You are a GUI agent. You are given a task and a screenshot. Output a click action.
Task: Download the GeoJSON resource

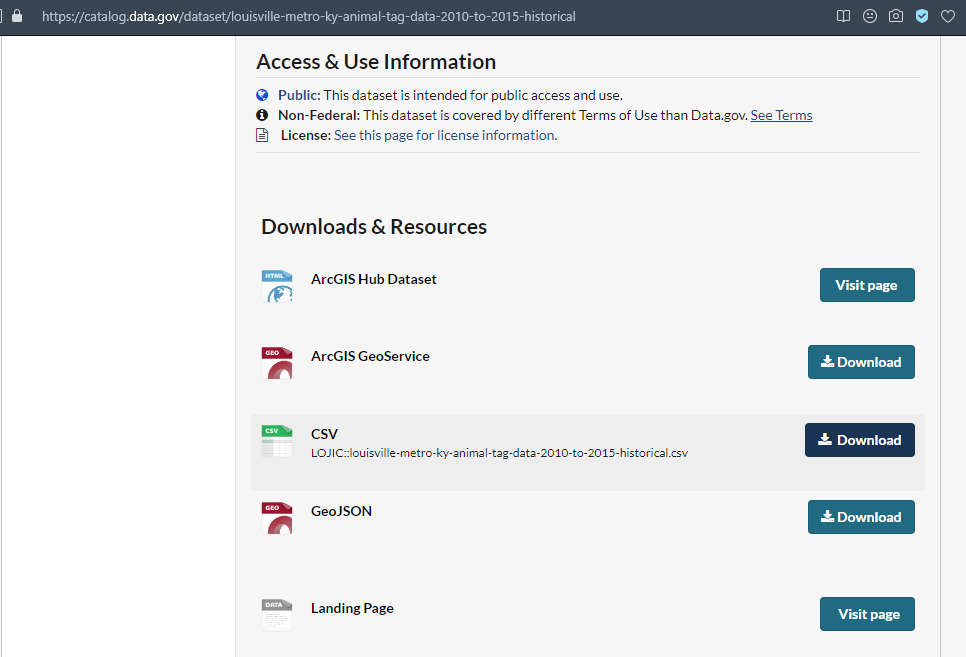(x=860, y=517)
